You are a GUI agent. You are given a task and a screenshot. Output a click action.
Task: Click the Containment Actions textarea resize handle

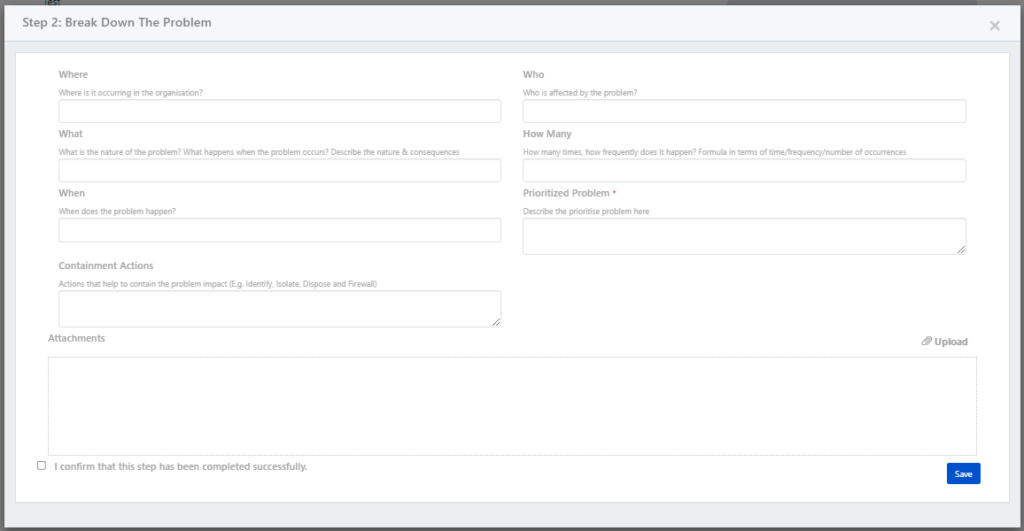496,321
